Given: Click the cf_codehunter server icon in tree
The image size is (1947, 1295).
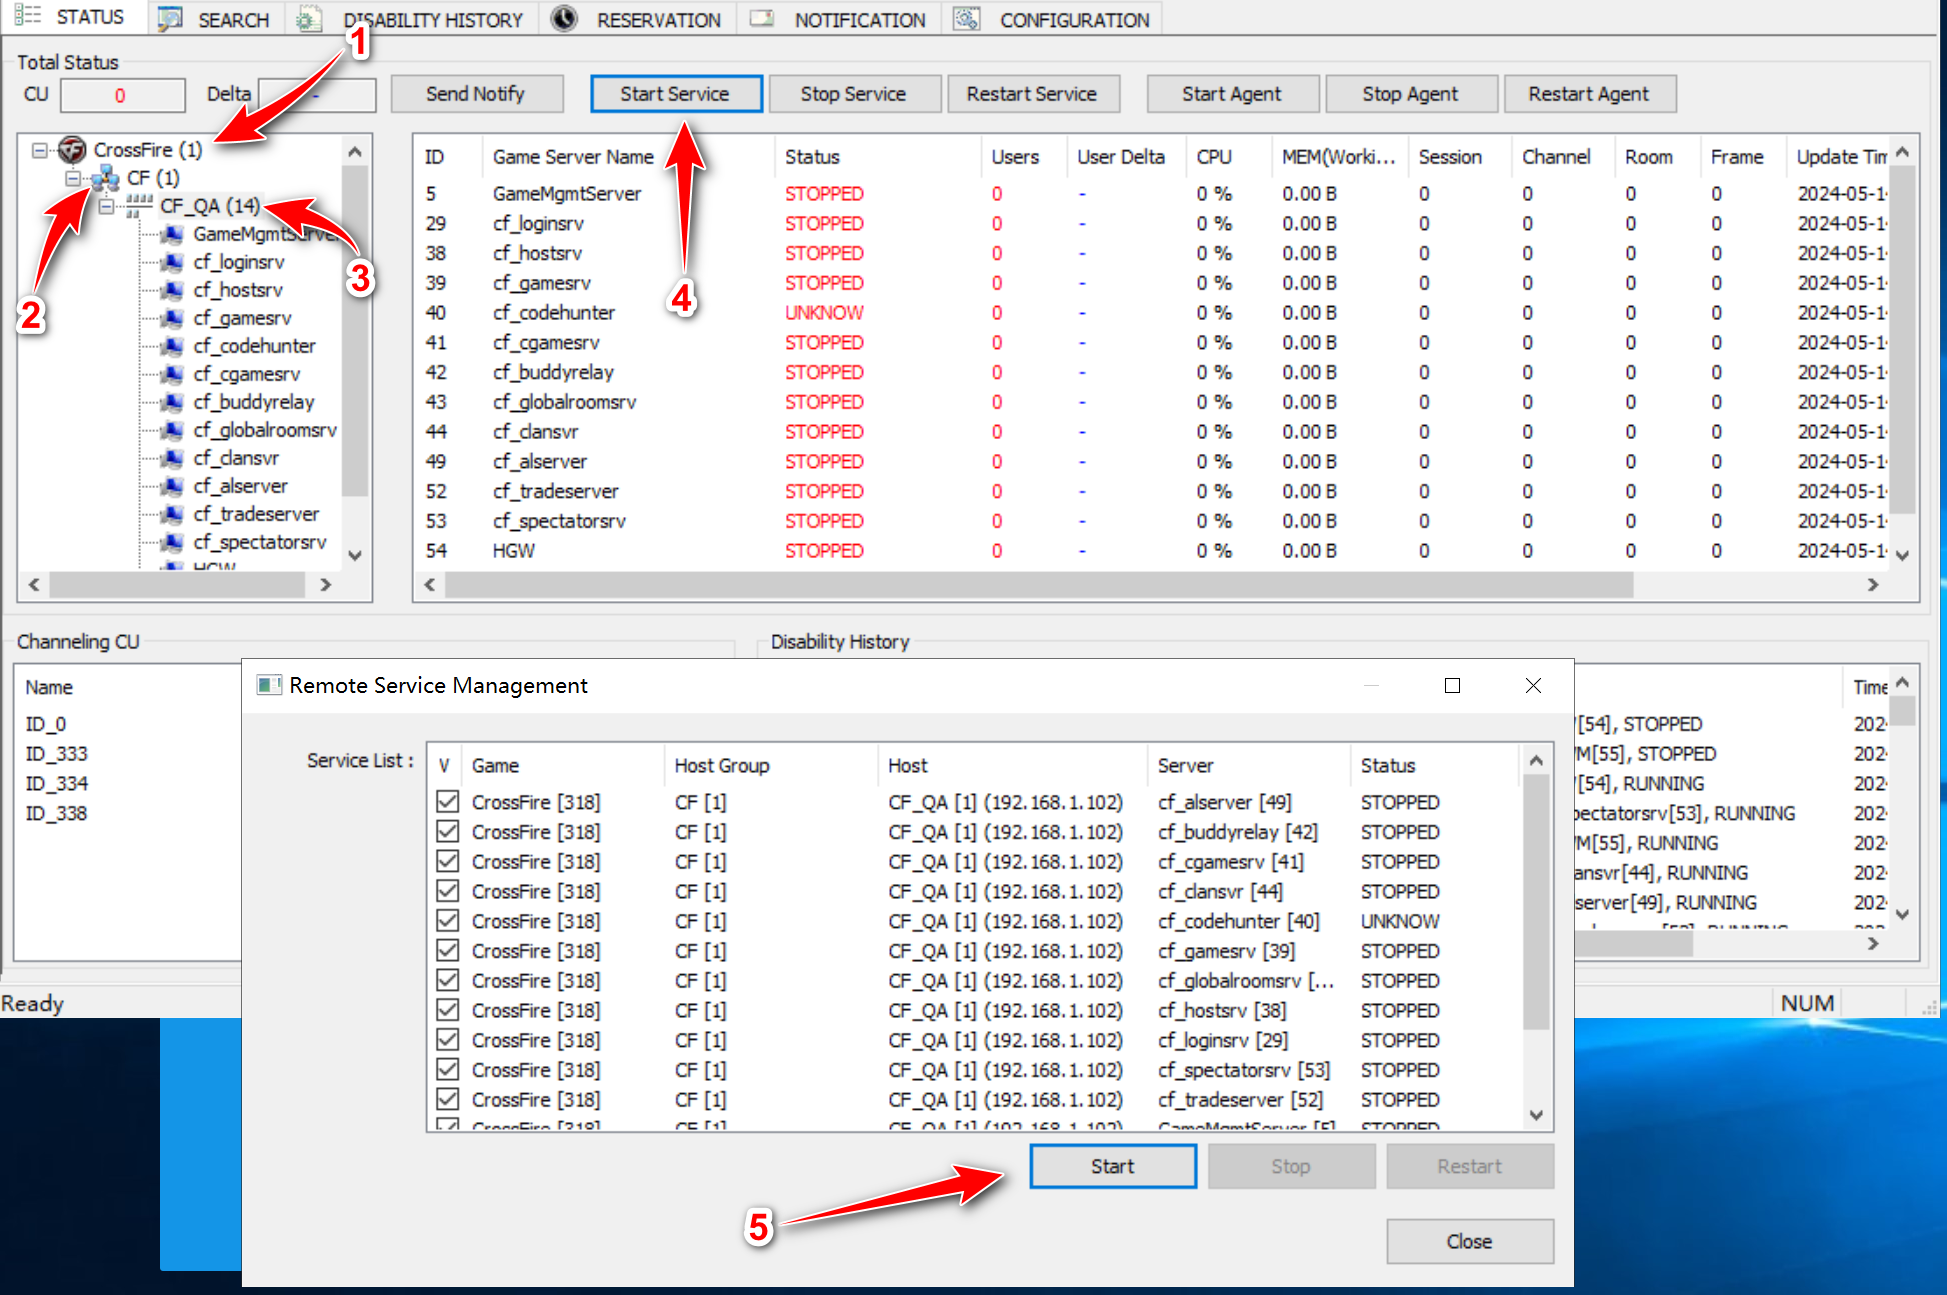Looking at the screenshot, I should click(x=173, y=346).
